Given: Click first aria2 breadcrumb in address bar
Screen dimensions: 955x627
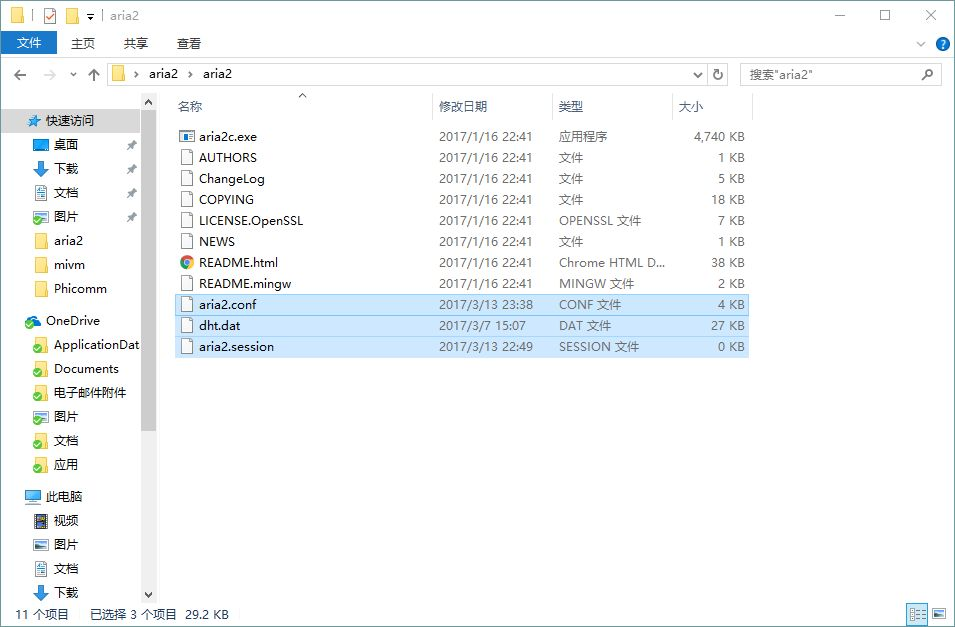Looking at the screenshot, I should point(163,74).
